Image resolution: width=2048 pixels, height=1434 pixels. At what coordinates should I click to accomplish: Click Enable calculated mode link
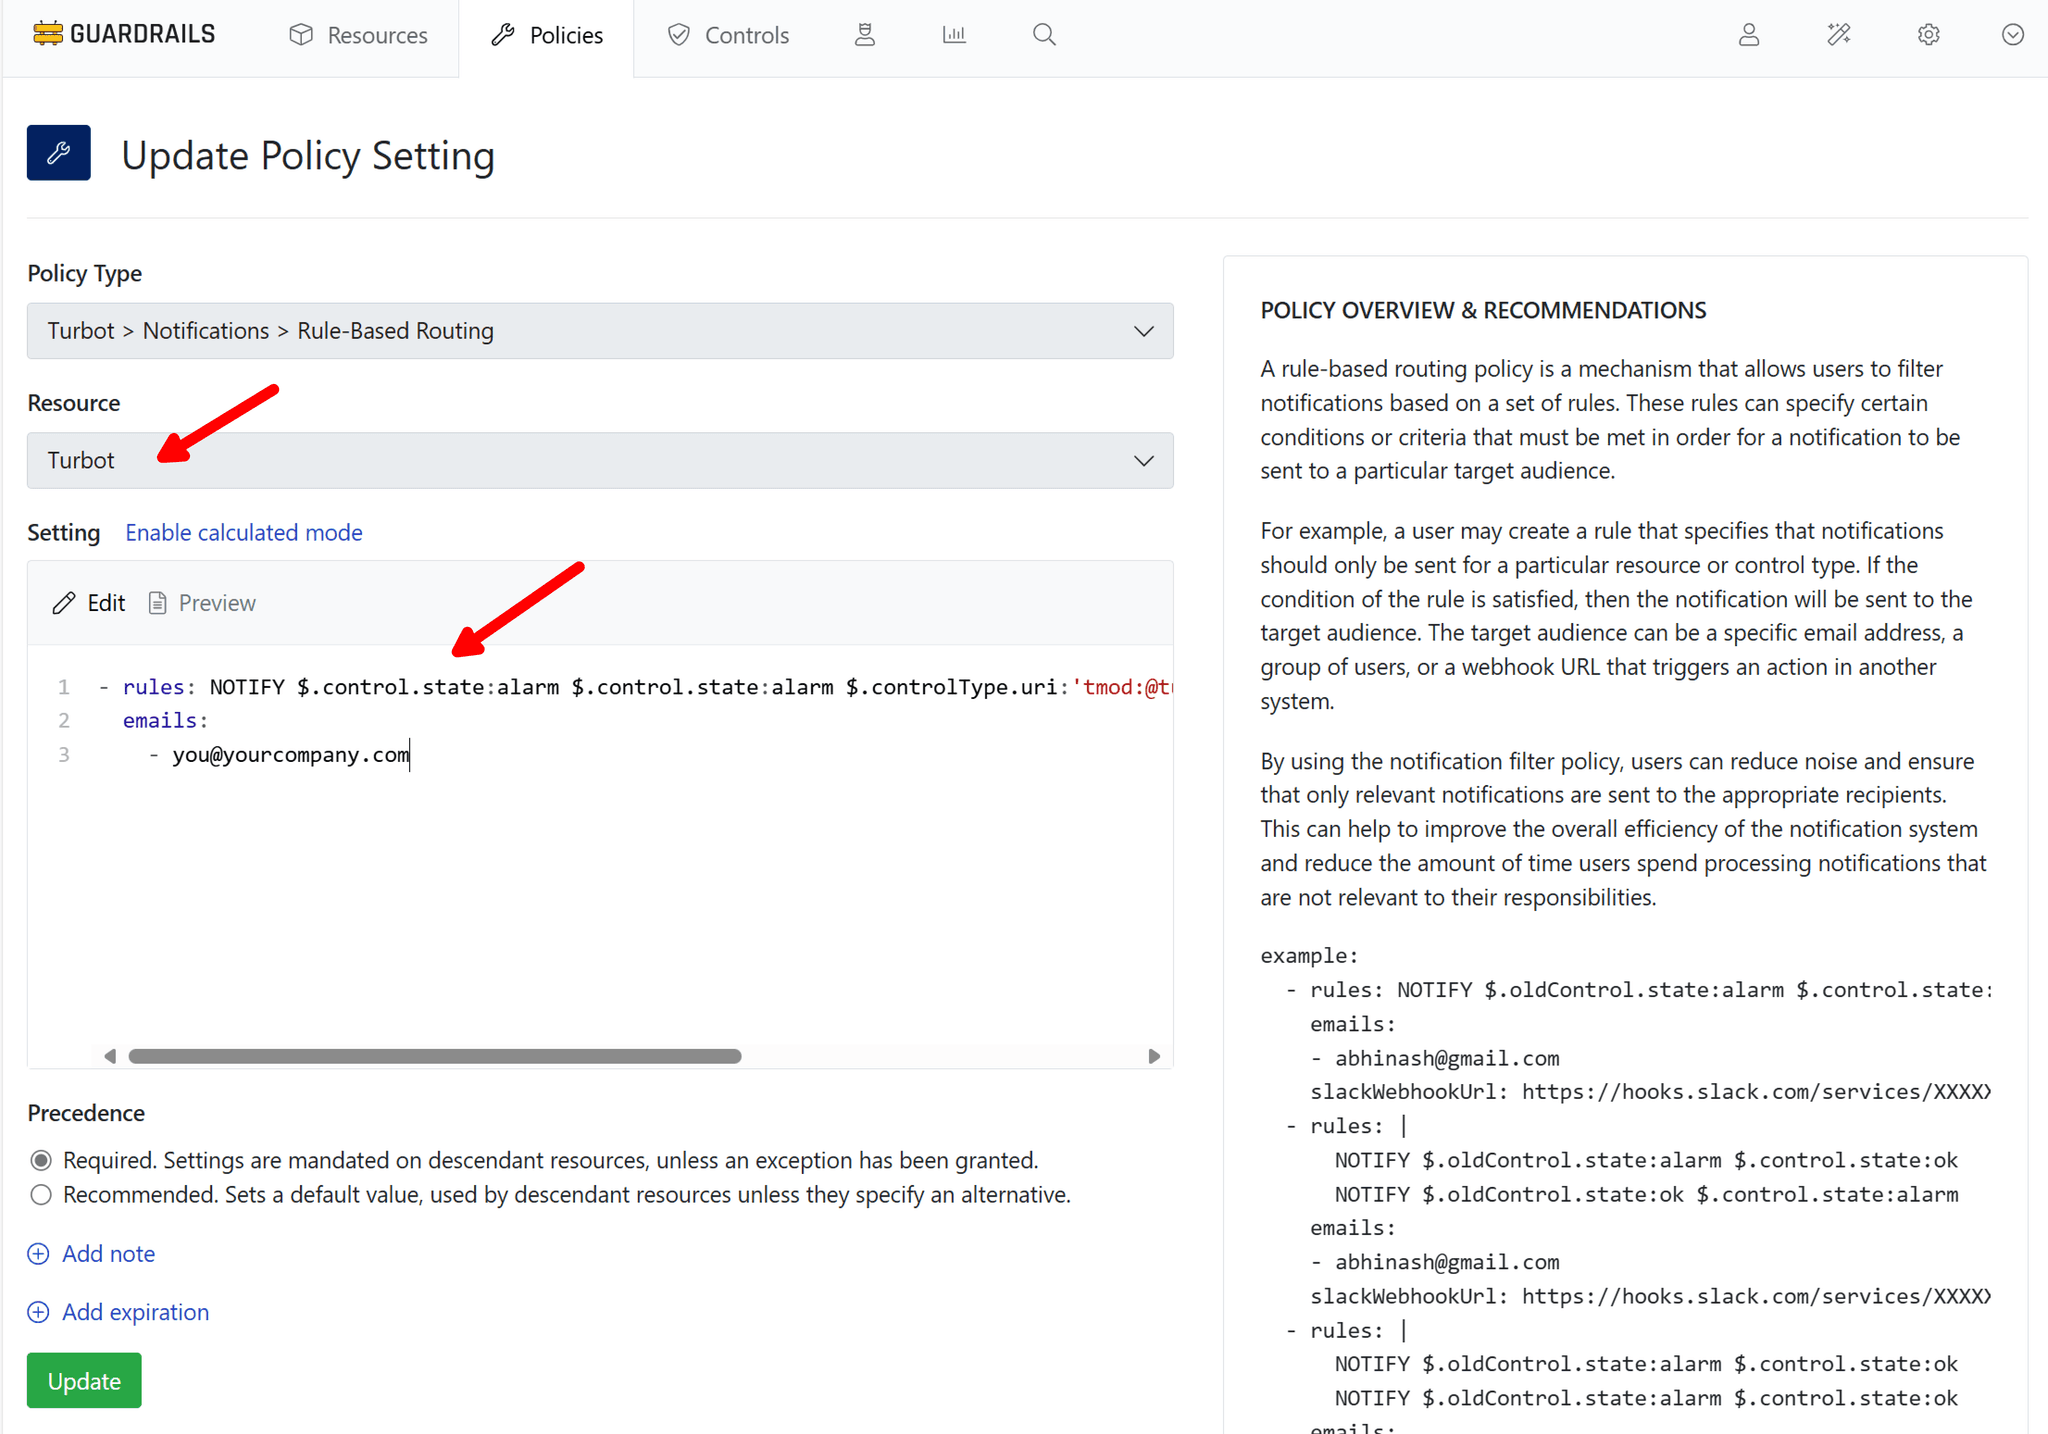pos(243,533)
